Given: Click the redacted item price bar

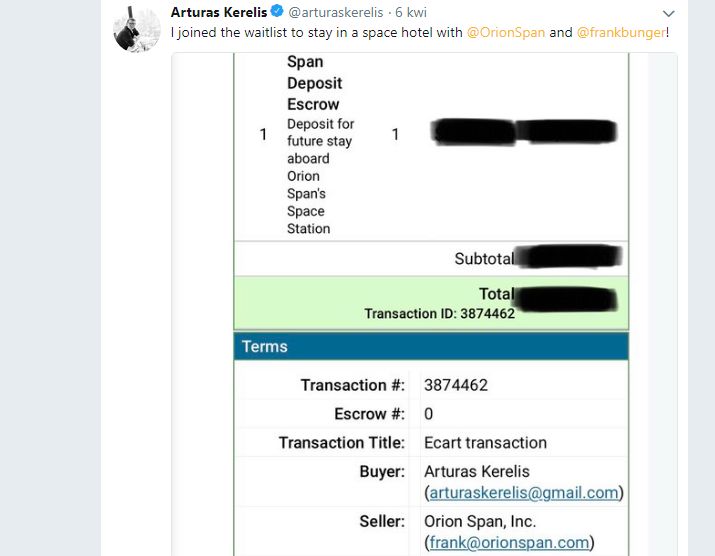Looking at the screenshot, I should 524,133.
